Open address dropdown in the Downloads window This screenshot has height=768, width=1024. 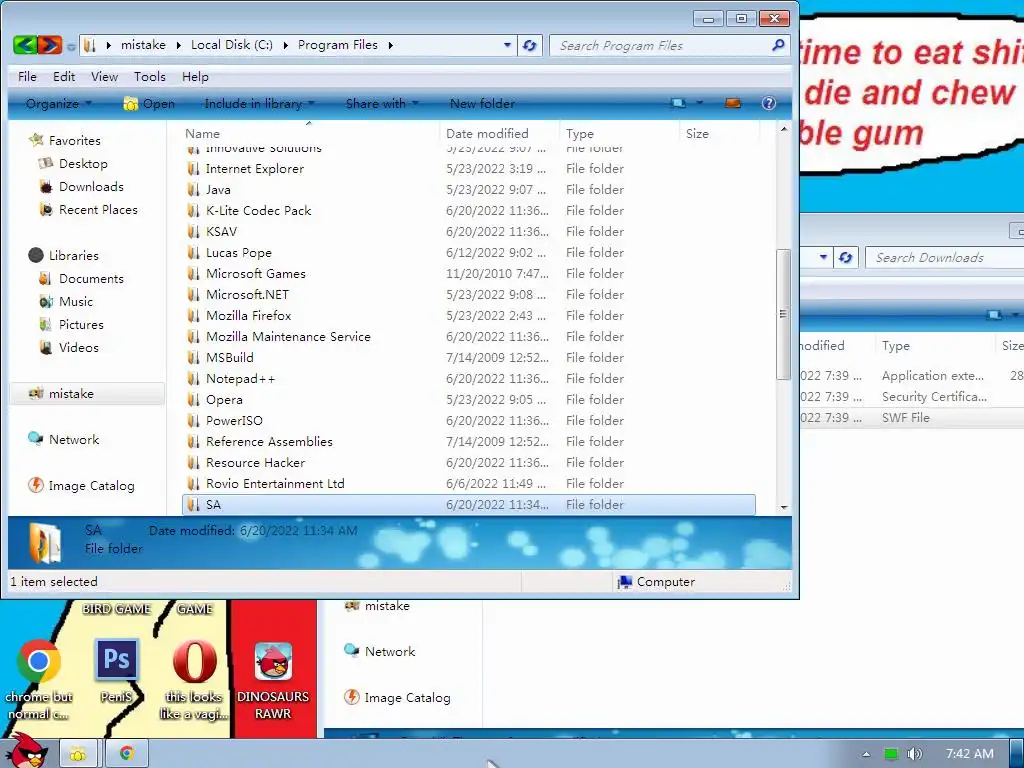point(824,257)
